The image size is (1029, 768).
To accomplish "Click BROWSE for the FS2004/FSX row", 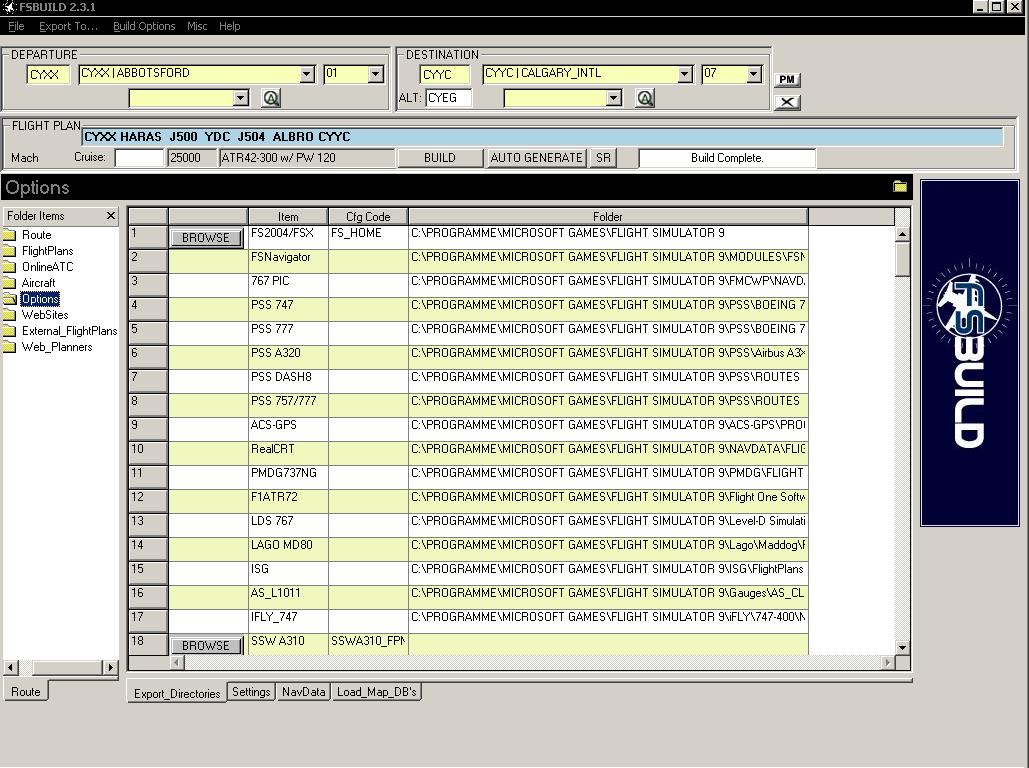I will click(206, 238).
